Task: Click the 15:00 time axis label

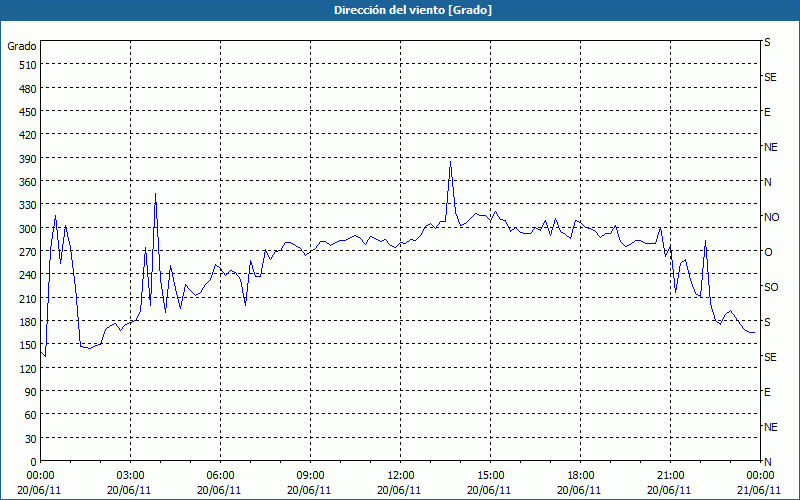Action: point(490,476)
